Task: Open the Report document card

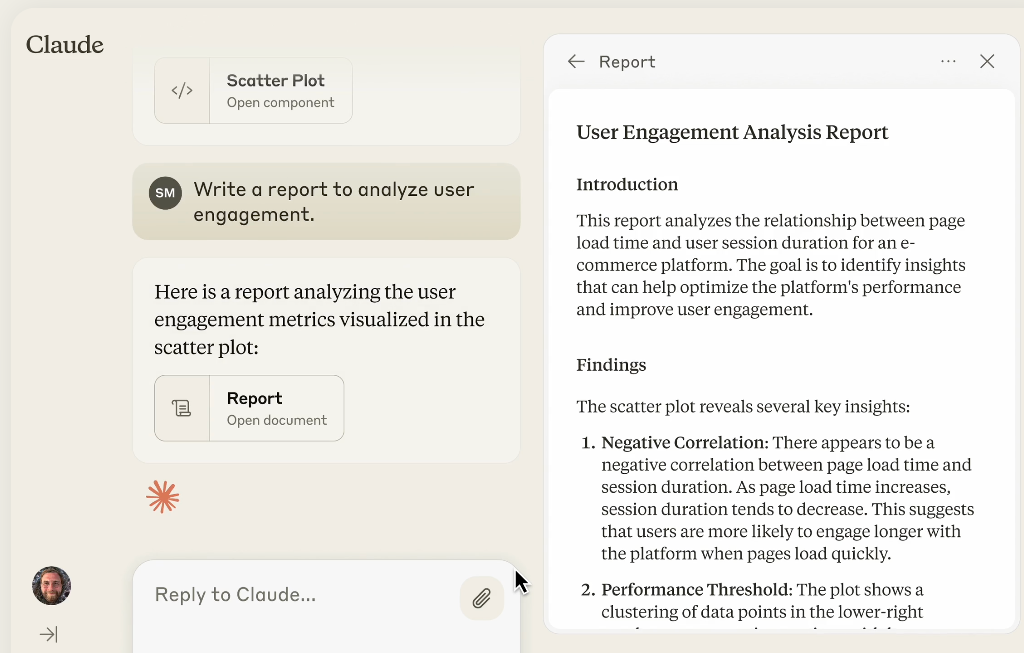Action: tap(249, 408)
